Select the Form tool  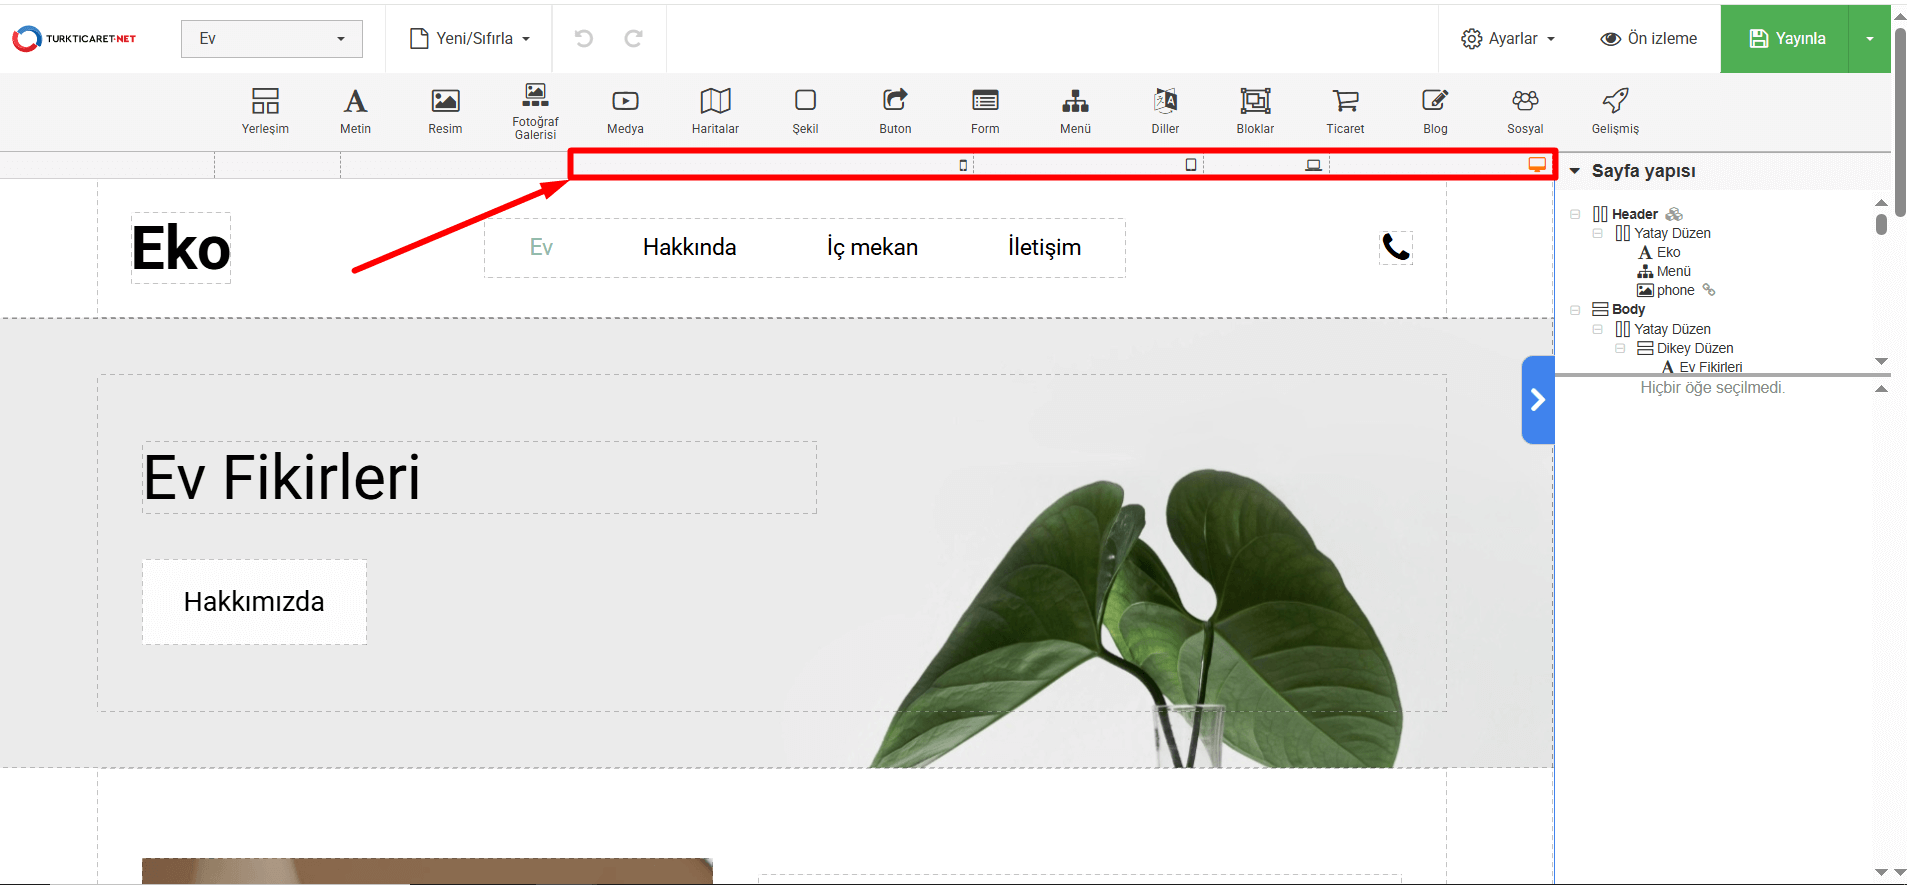click(x=985, y=110)
